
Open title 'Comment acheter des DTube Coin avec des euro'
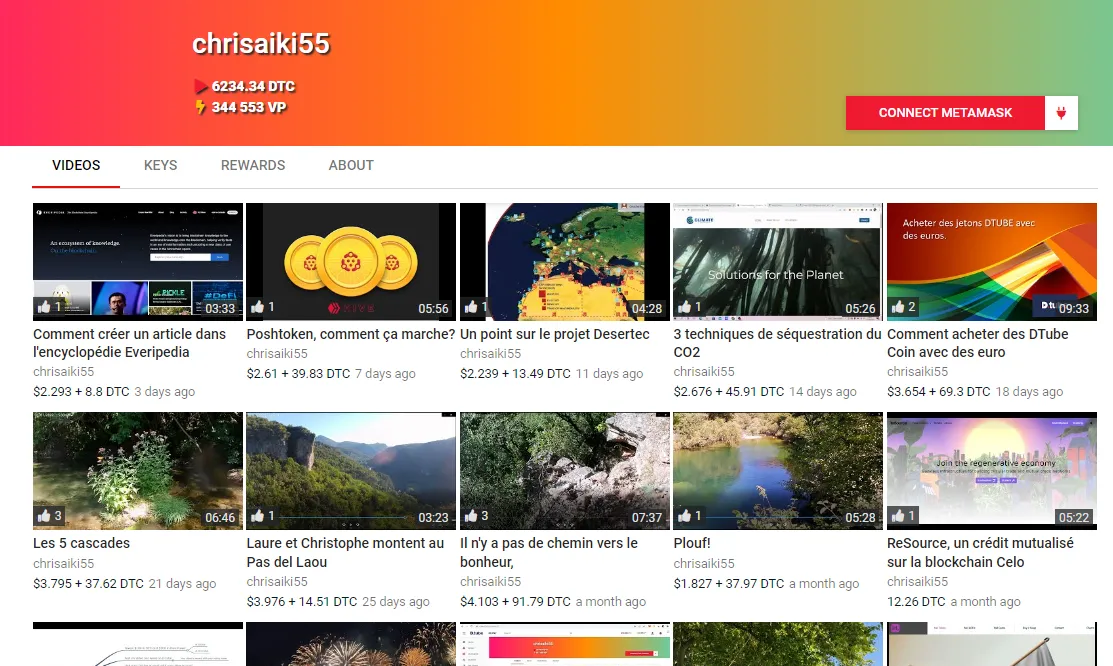[977, 343]
